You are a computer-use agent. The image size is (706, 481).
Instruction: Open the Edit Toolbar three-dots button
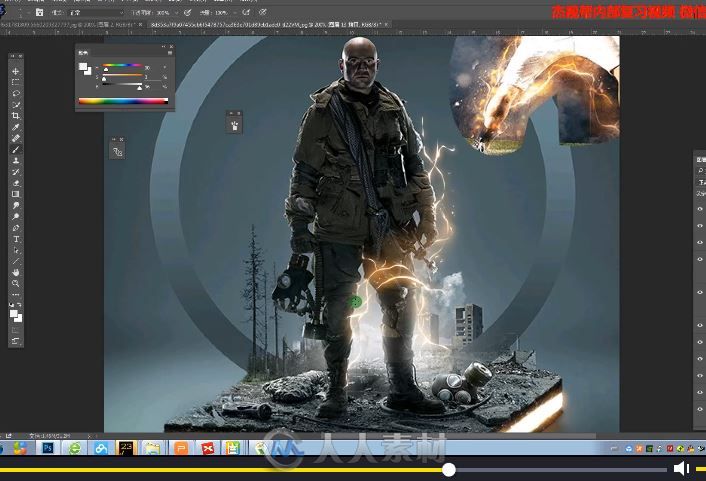[x=16, y=295]
